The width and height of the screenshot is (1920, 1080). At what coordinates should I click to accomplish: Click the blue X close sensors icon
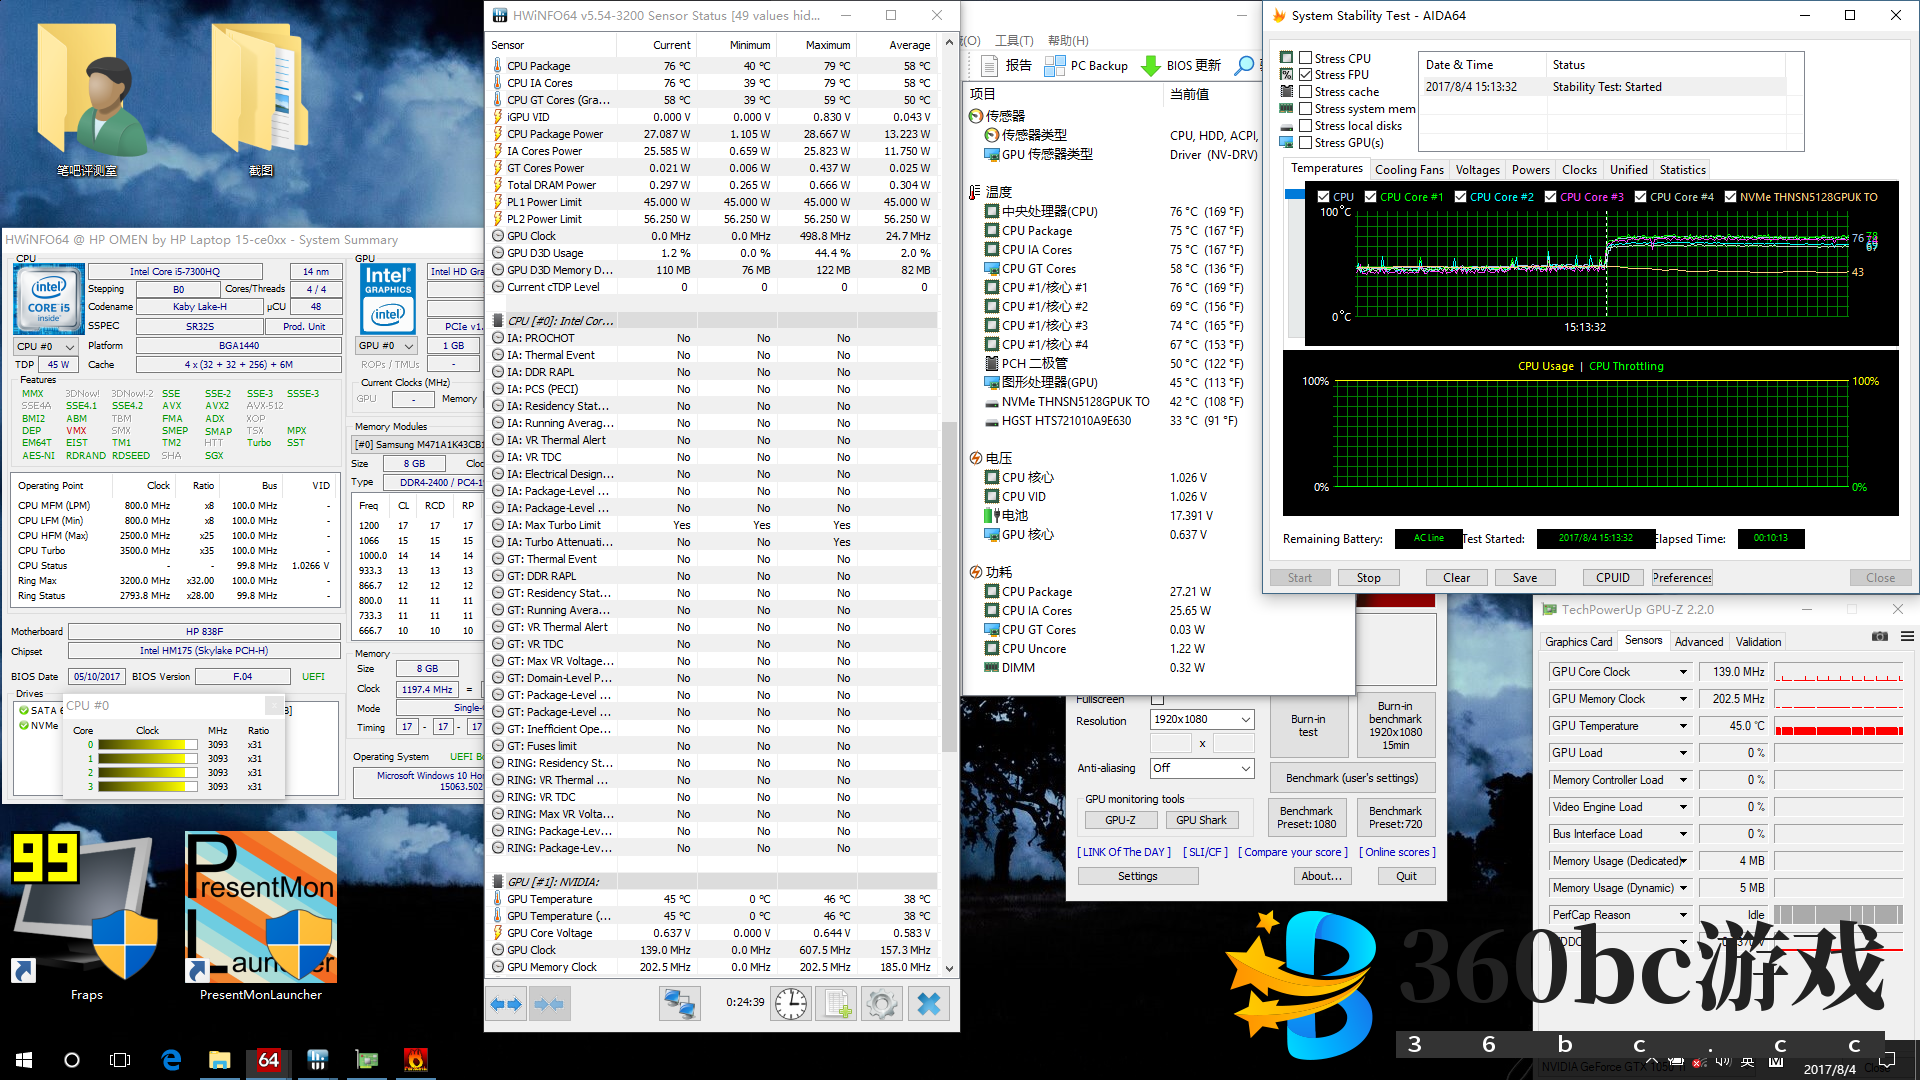click(x=929, y=1003)
